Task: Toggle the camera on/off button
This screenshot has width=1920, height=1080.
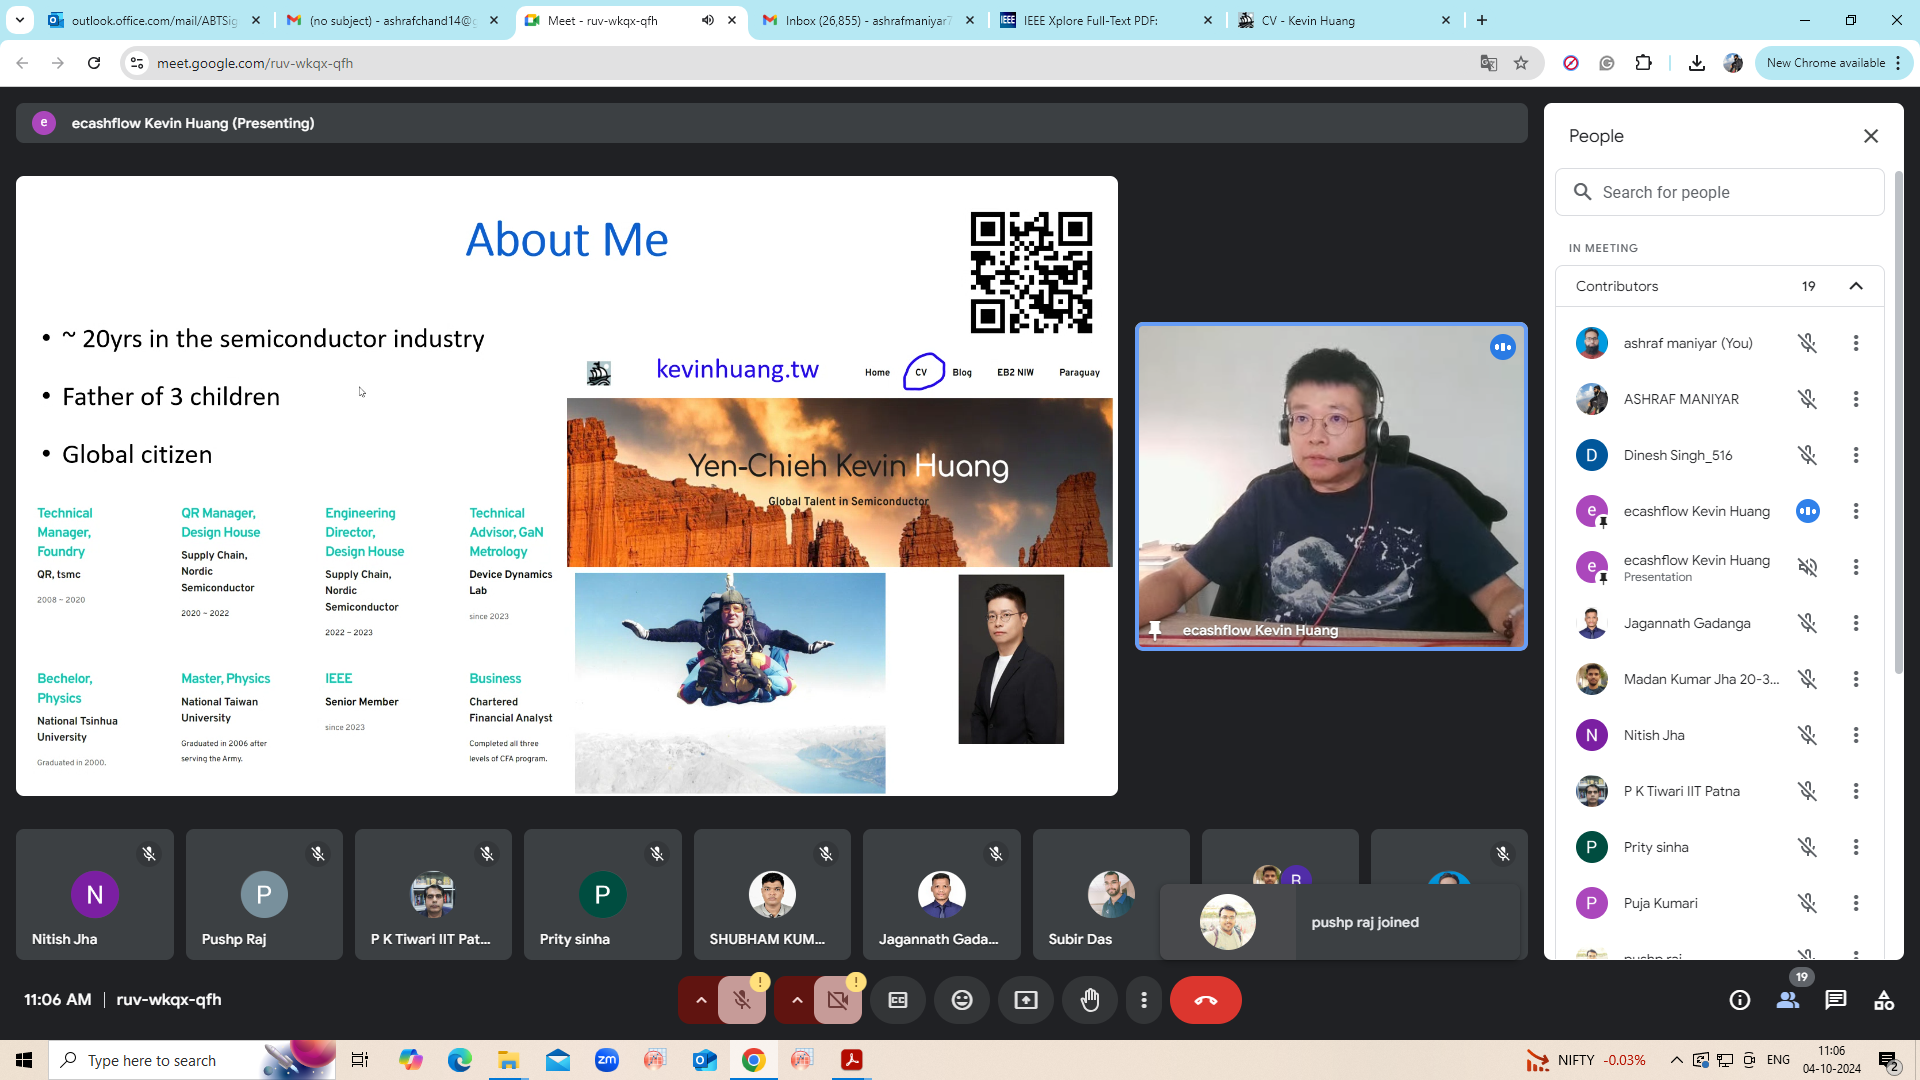Action: pyautogui.click(x=838, y=1000)
